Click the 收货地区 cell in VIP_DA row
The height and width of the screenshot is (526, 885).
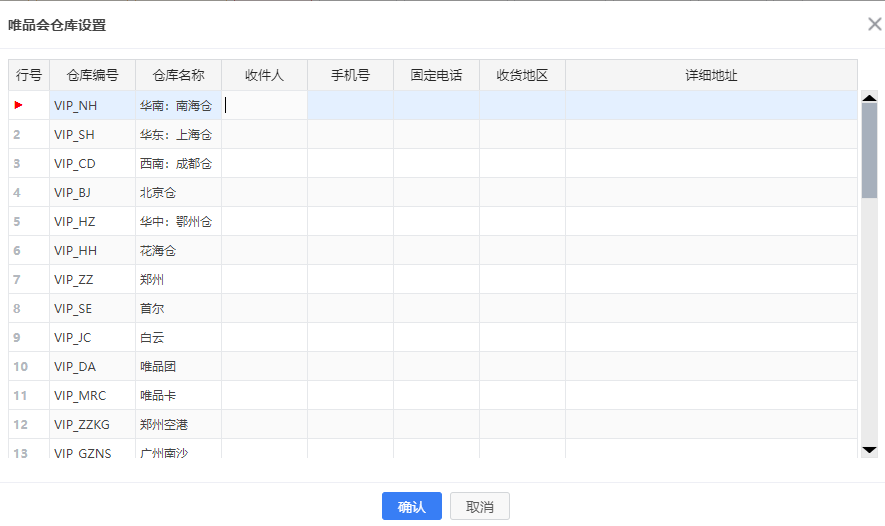tap(523, 366)
